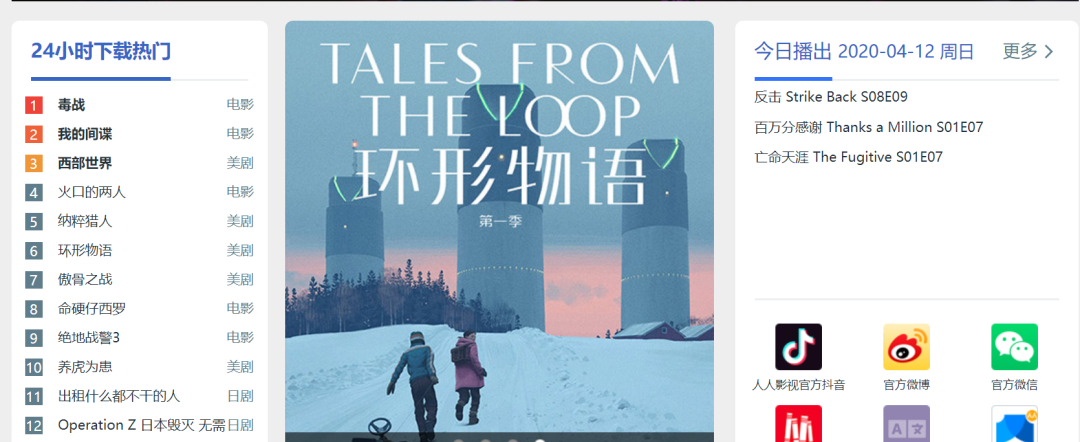Click the red books app icon
Viewport: 1080px width, 442px height.
(x=798, y=424)
